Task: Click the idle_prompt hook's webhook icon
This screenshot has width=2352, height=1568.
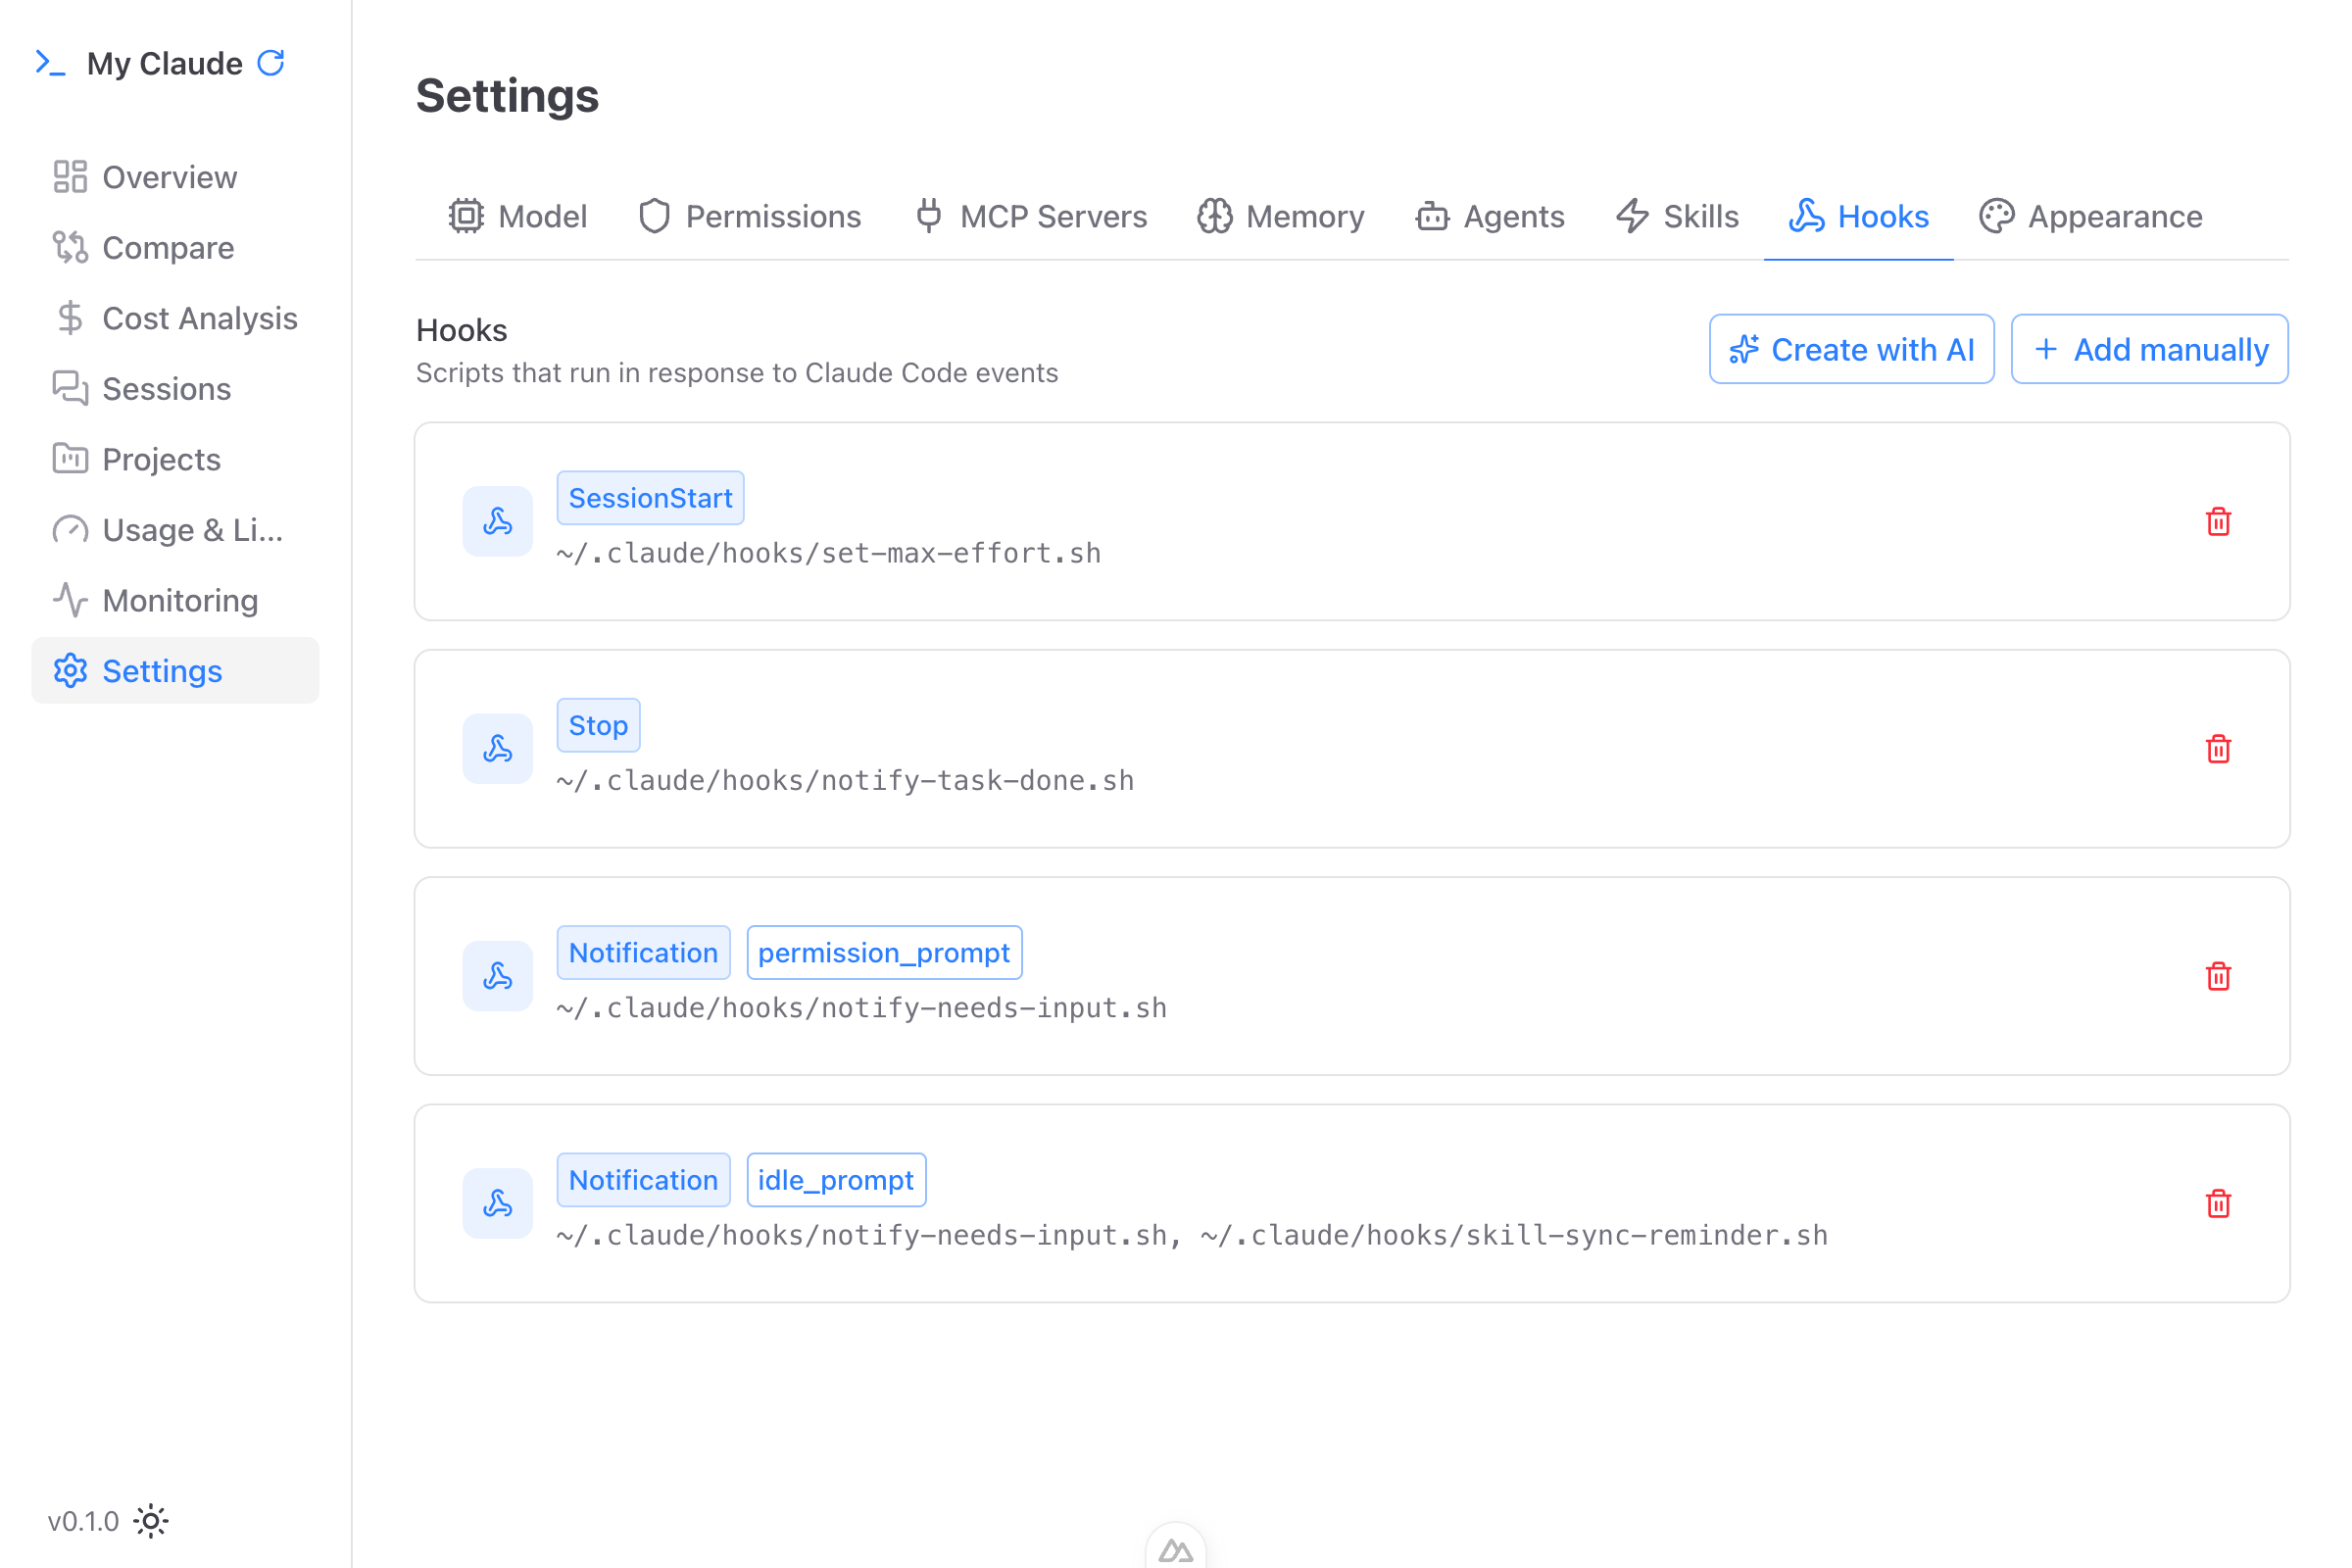Action: tap(498, 1203)
